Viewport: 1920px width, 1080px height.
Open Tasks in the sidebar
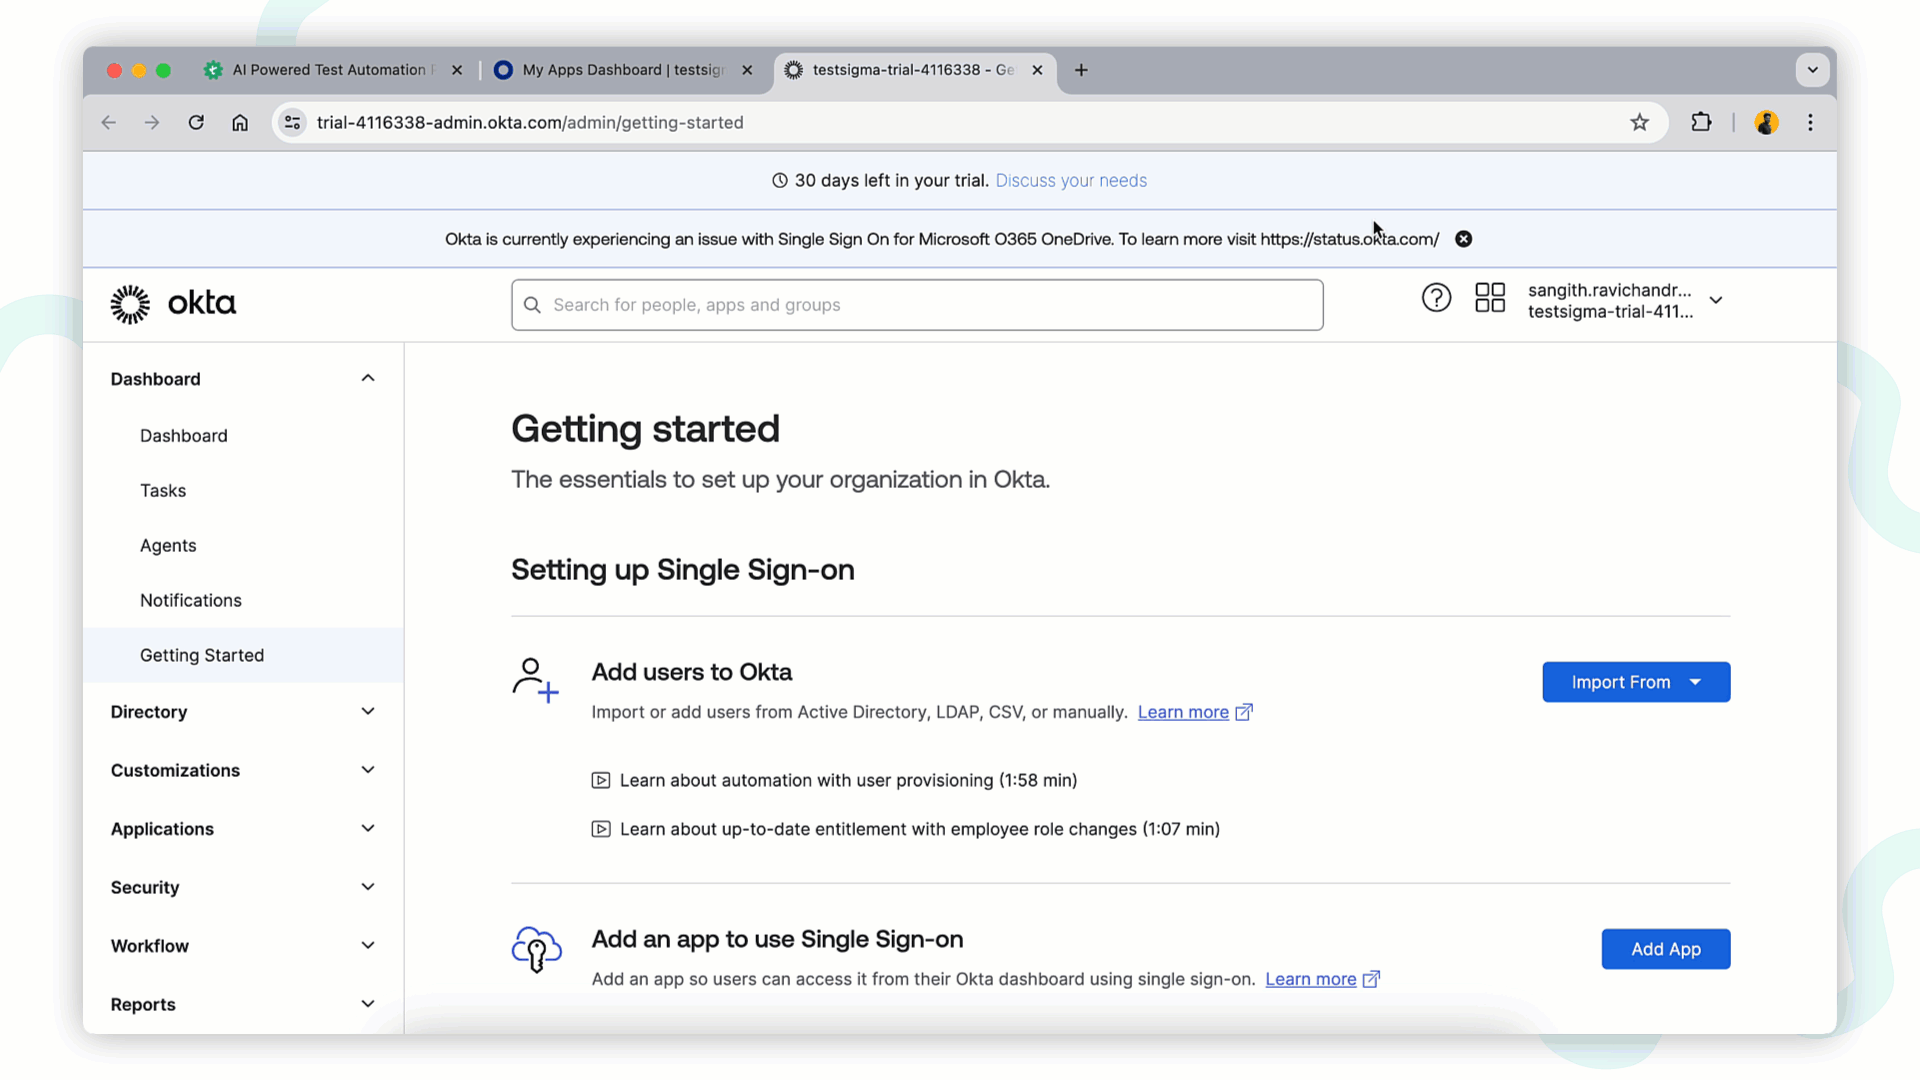pyautogui.click(x=163, y=491)
